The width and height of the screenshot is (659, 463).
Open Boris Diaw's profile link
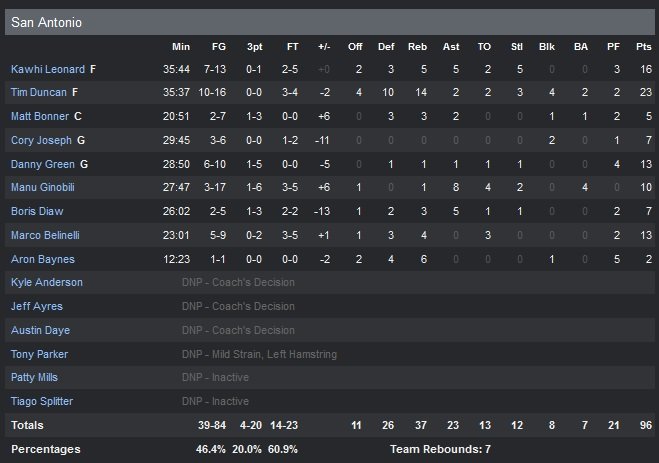(35, 211)
